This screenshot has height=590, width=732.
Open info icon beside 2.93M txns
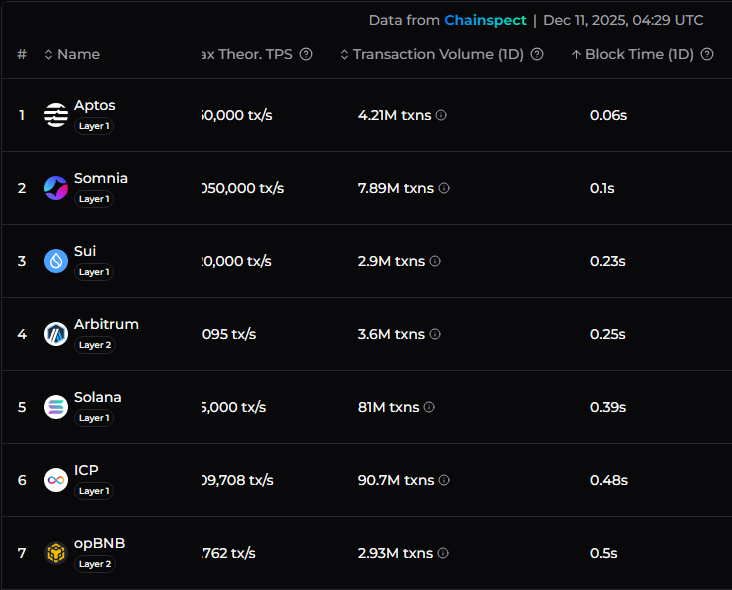tap(443, 553)
